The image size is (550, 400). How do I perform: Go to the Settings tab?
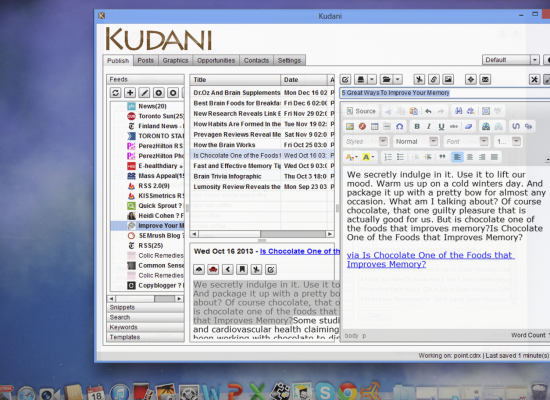[289, 60]
